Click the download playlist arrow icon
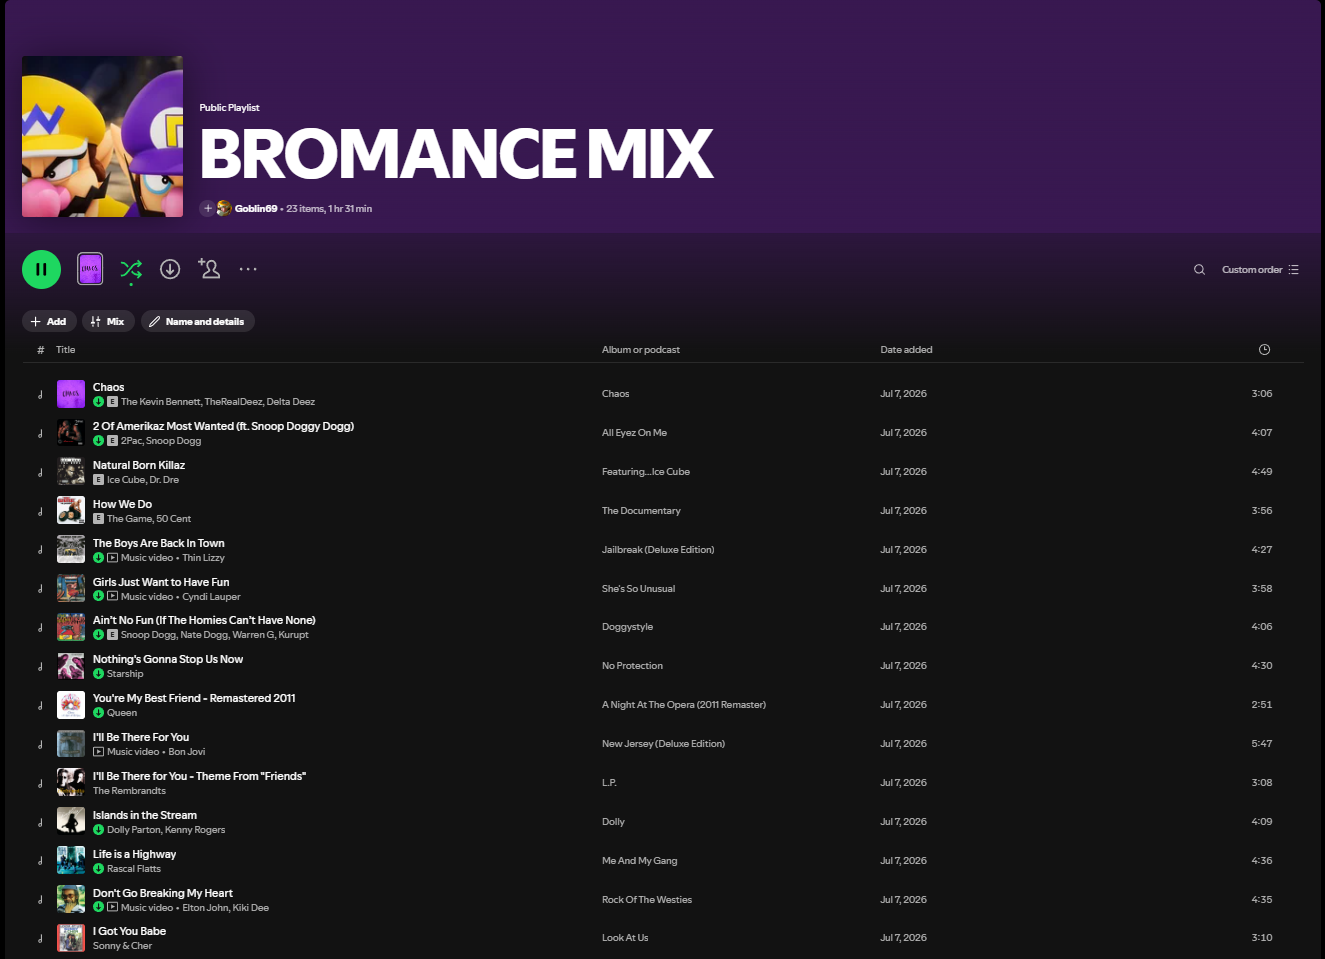The image size is (1325, 959). (x=170, y=269)
